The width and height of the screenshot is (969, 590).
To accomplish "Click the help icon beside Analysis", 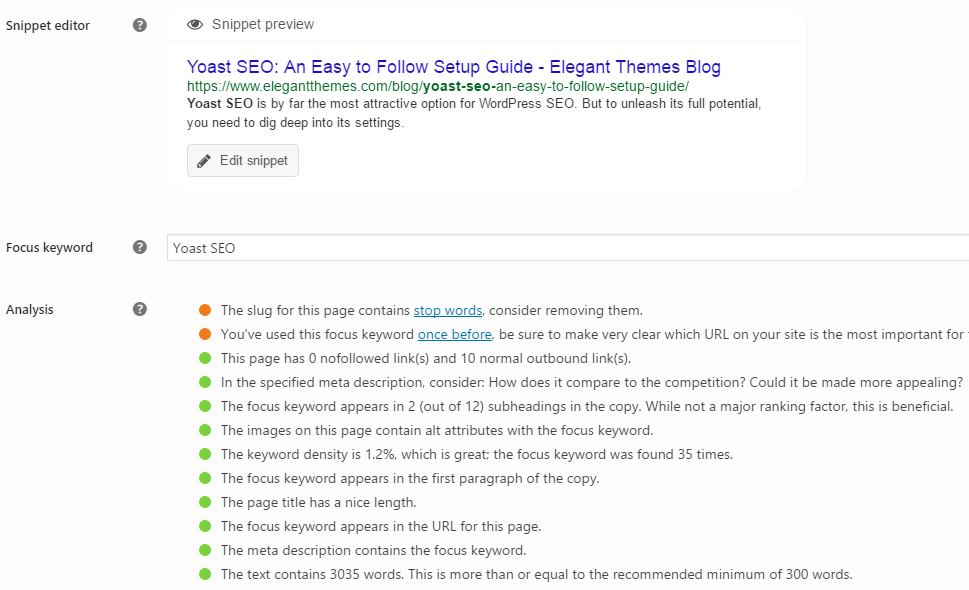I will [x=140, y=309].
